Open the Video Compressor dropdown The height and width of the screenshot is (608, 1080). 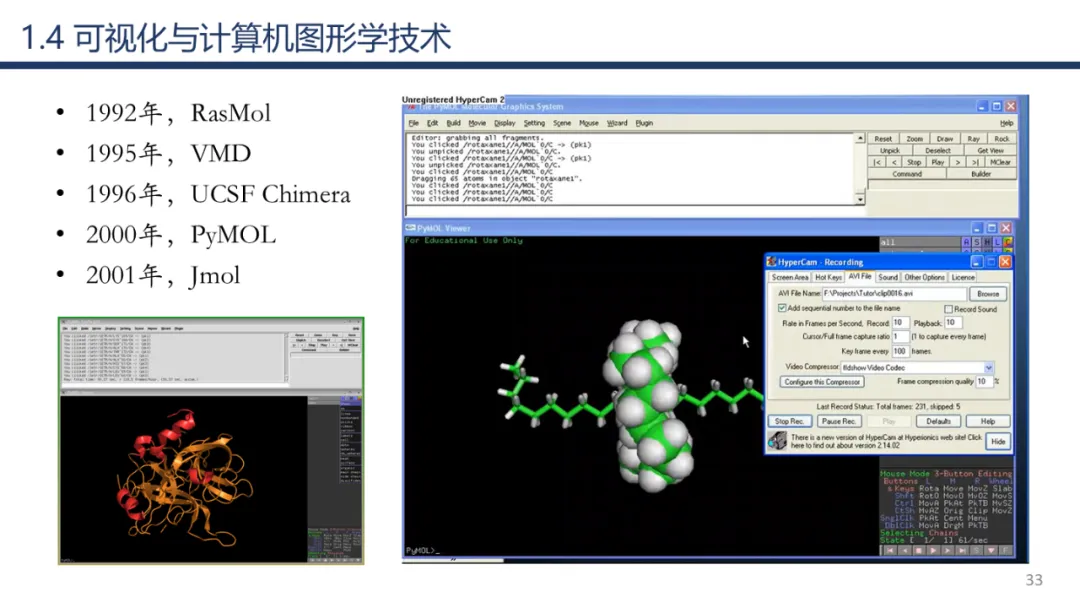pyautogui.click(x=988, y=368)
